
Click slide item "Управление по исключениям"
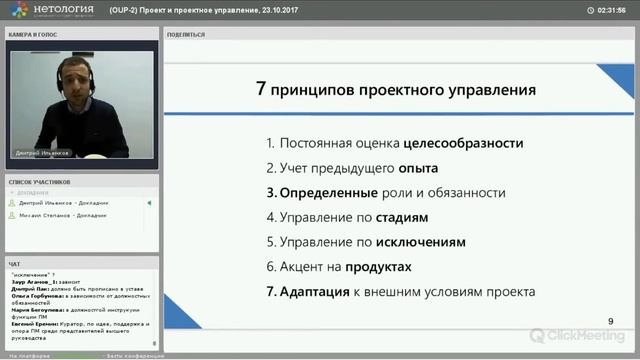366,242
